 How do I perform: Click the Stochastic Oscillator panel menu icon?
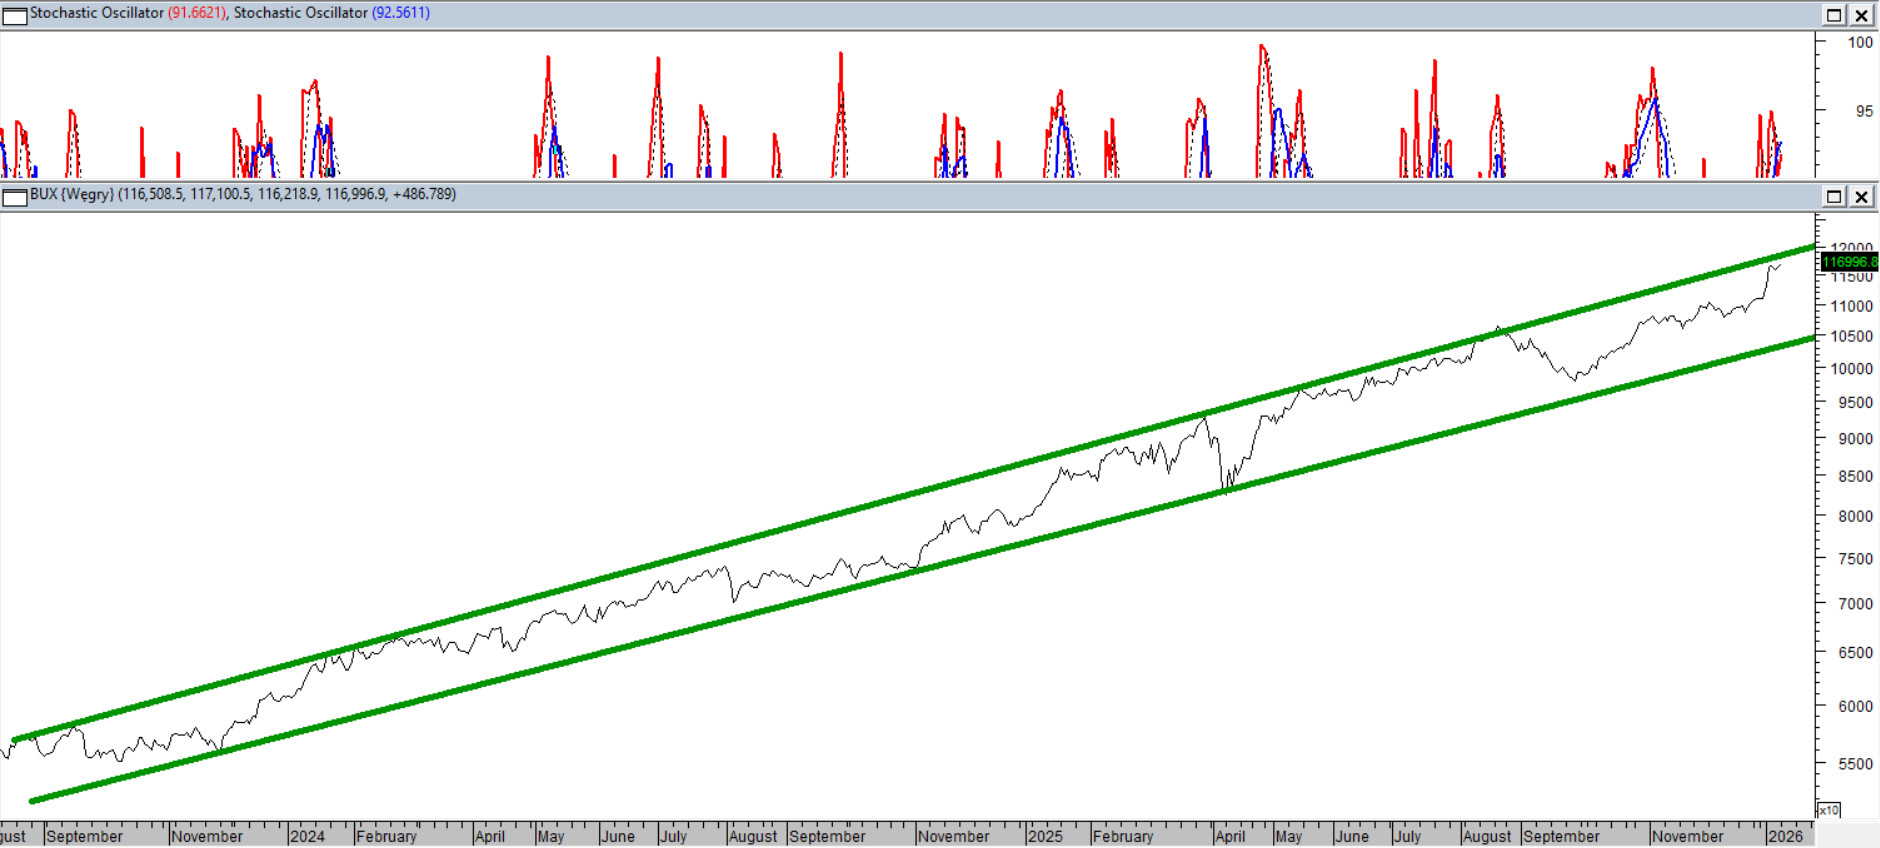[14, 15]
